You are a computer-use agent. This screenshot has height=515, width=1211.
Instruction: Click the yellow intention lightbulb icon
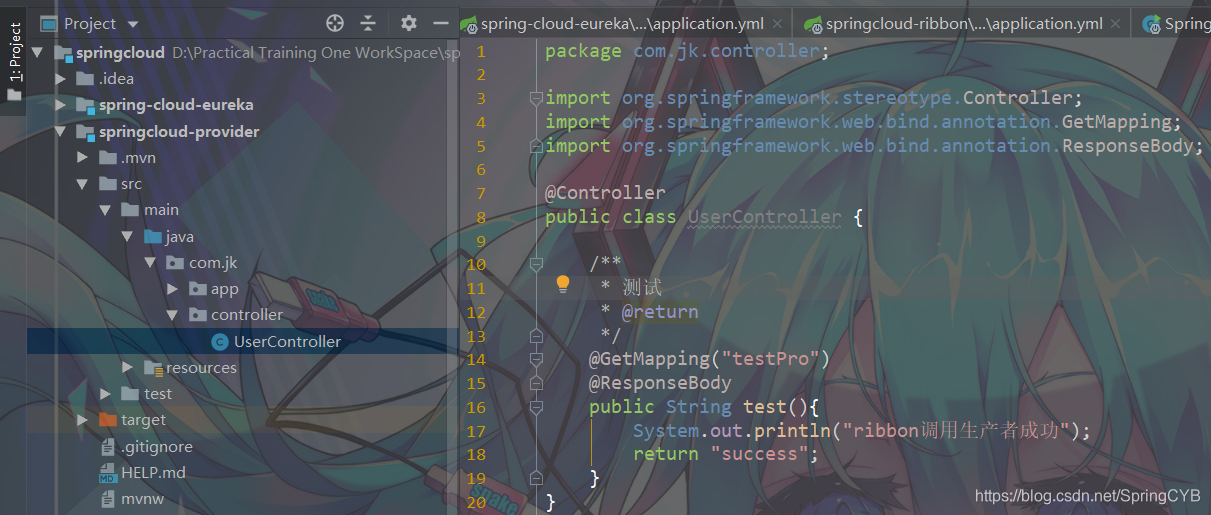point(563,284)
